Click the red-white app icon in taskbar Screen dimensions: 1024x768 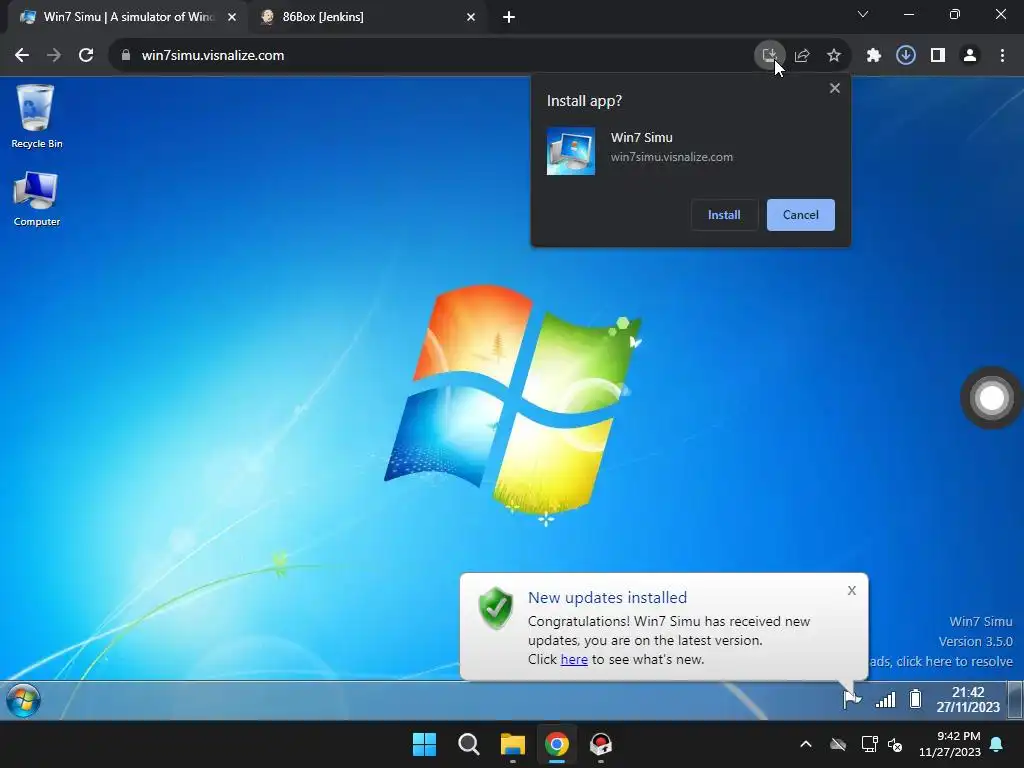tap(601, 744)
